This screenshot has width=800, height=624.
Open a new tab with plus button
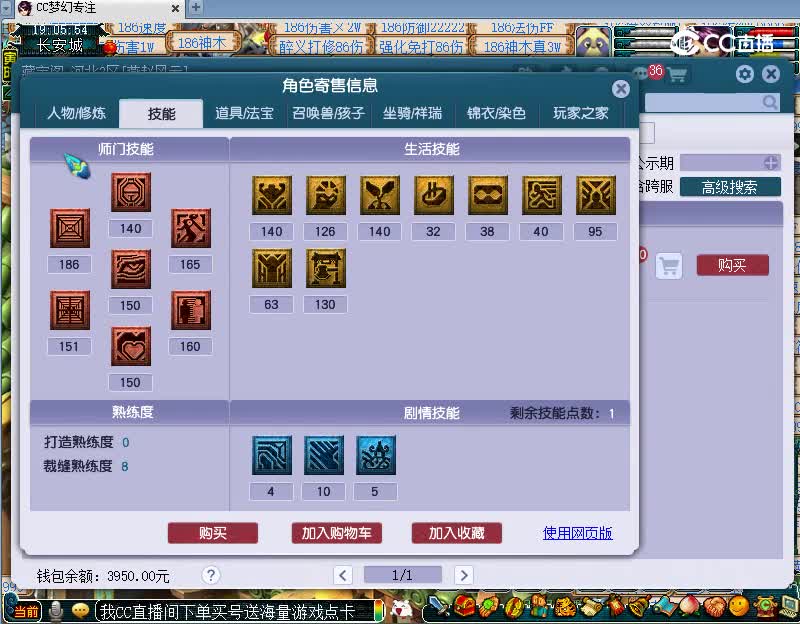pos(196,7)
